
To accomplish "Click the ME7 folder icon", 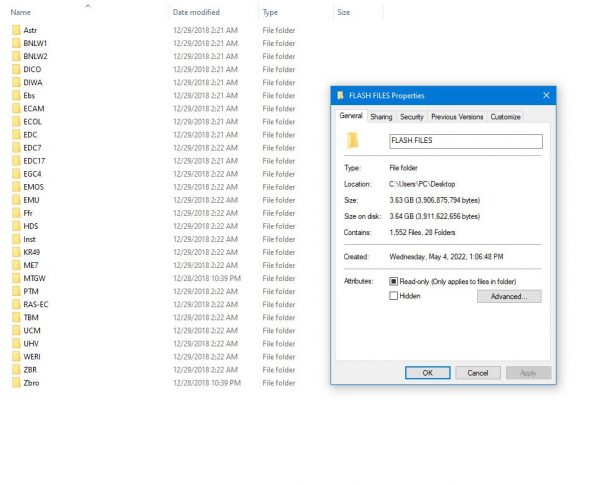I will tap(16, 265).
